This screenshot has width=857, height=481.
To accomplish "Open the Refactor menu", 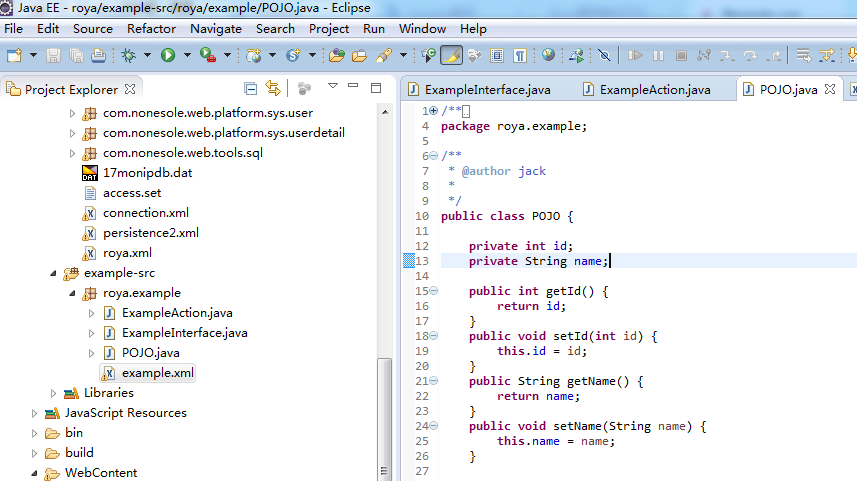I will pos(151,29).
